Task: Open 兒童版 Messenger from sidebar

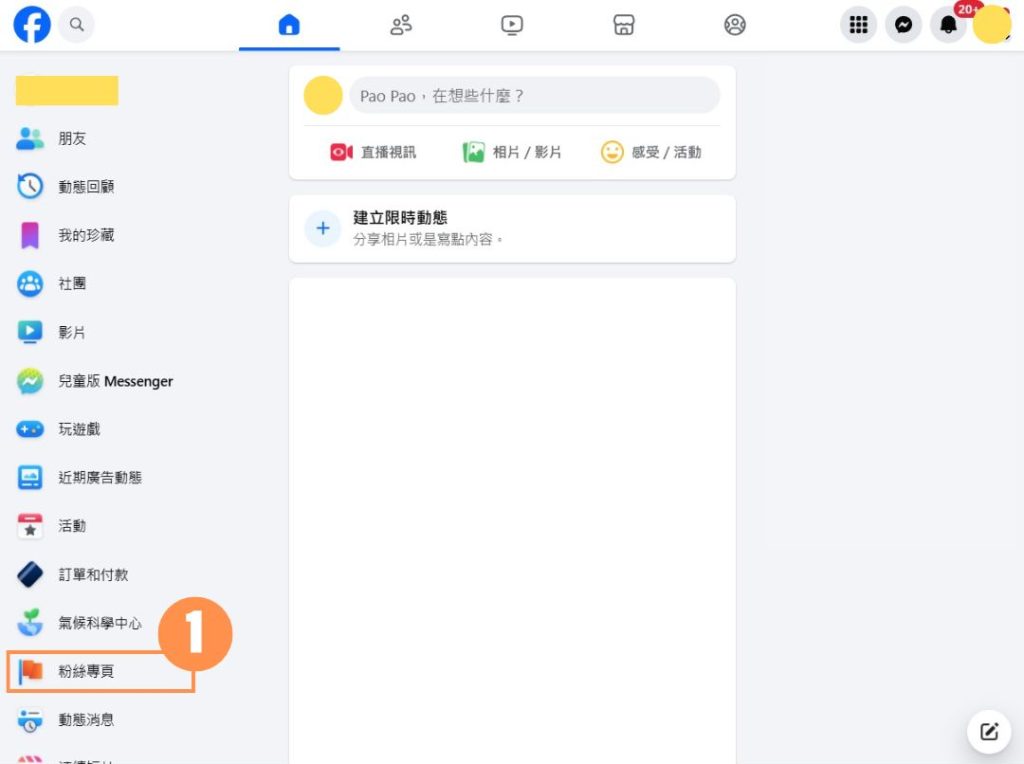Action: point(115,381)
